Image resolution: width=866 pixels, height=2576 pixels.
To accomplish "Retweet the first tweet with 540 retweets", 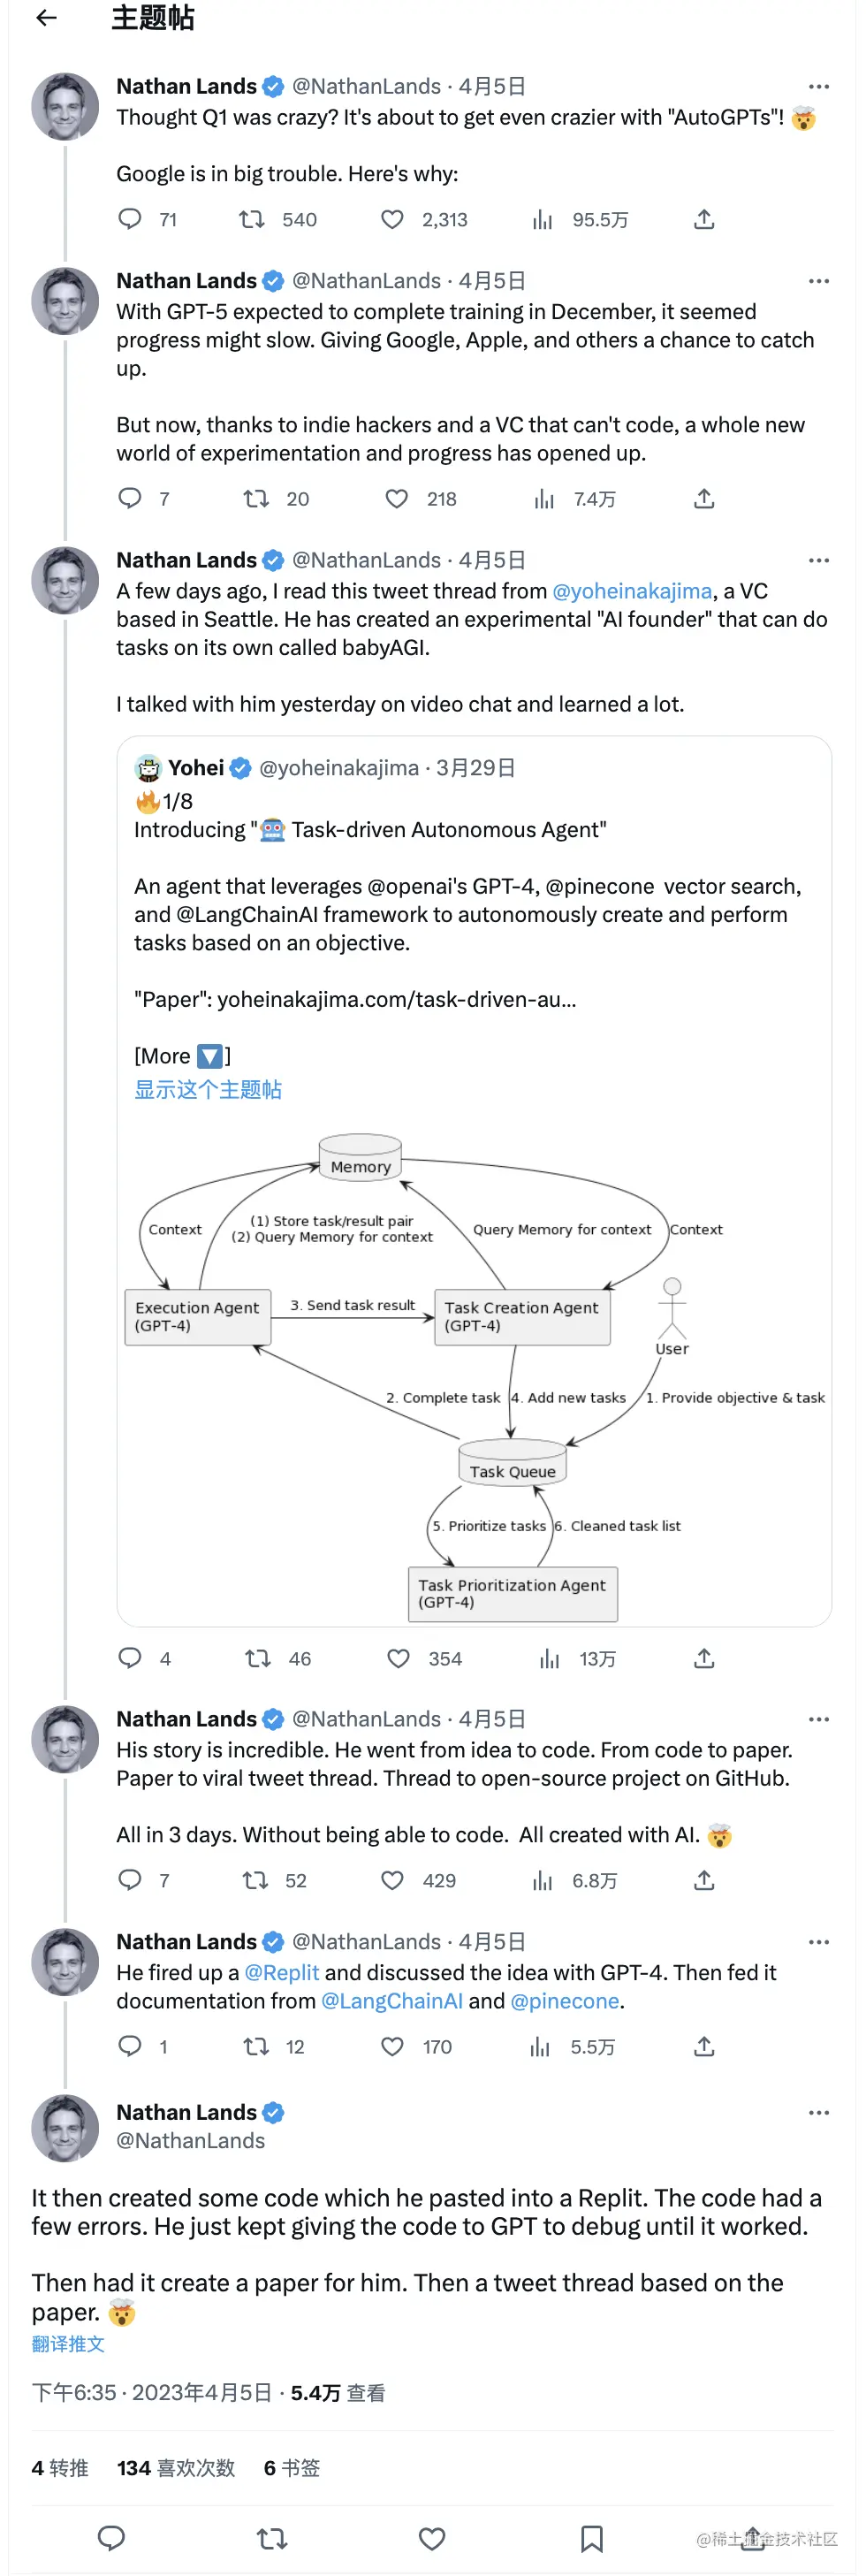I will (x=252, y=220).
